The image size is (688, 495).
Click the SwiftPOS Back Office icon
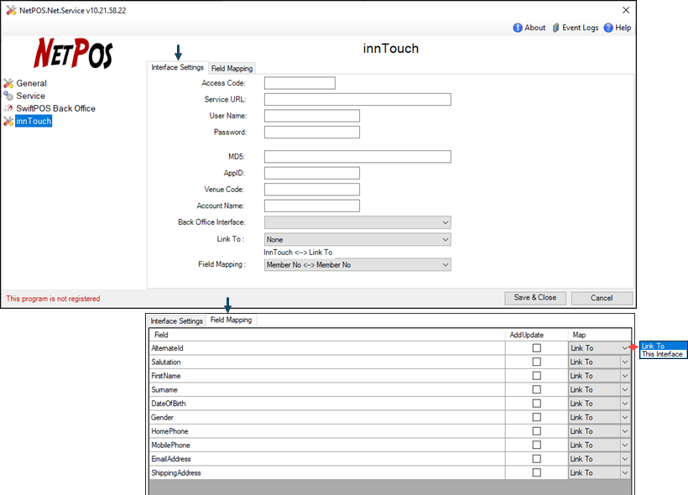8,108
